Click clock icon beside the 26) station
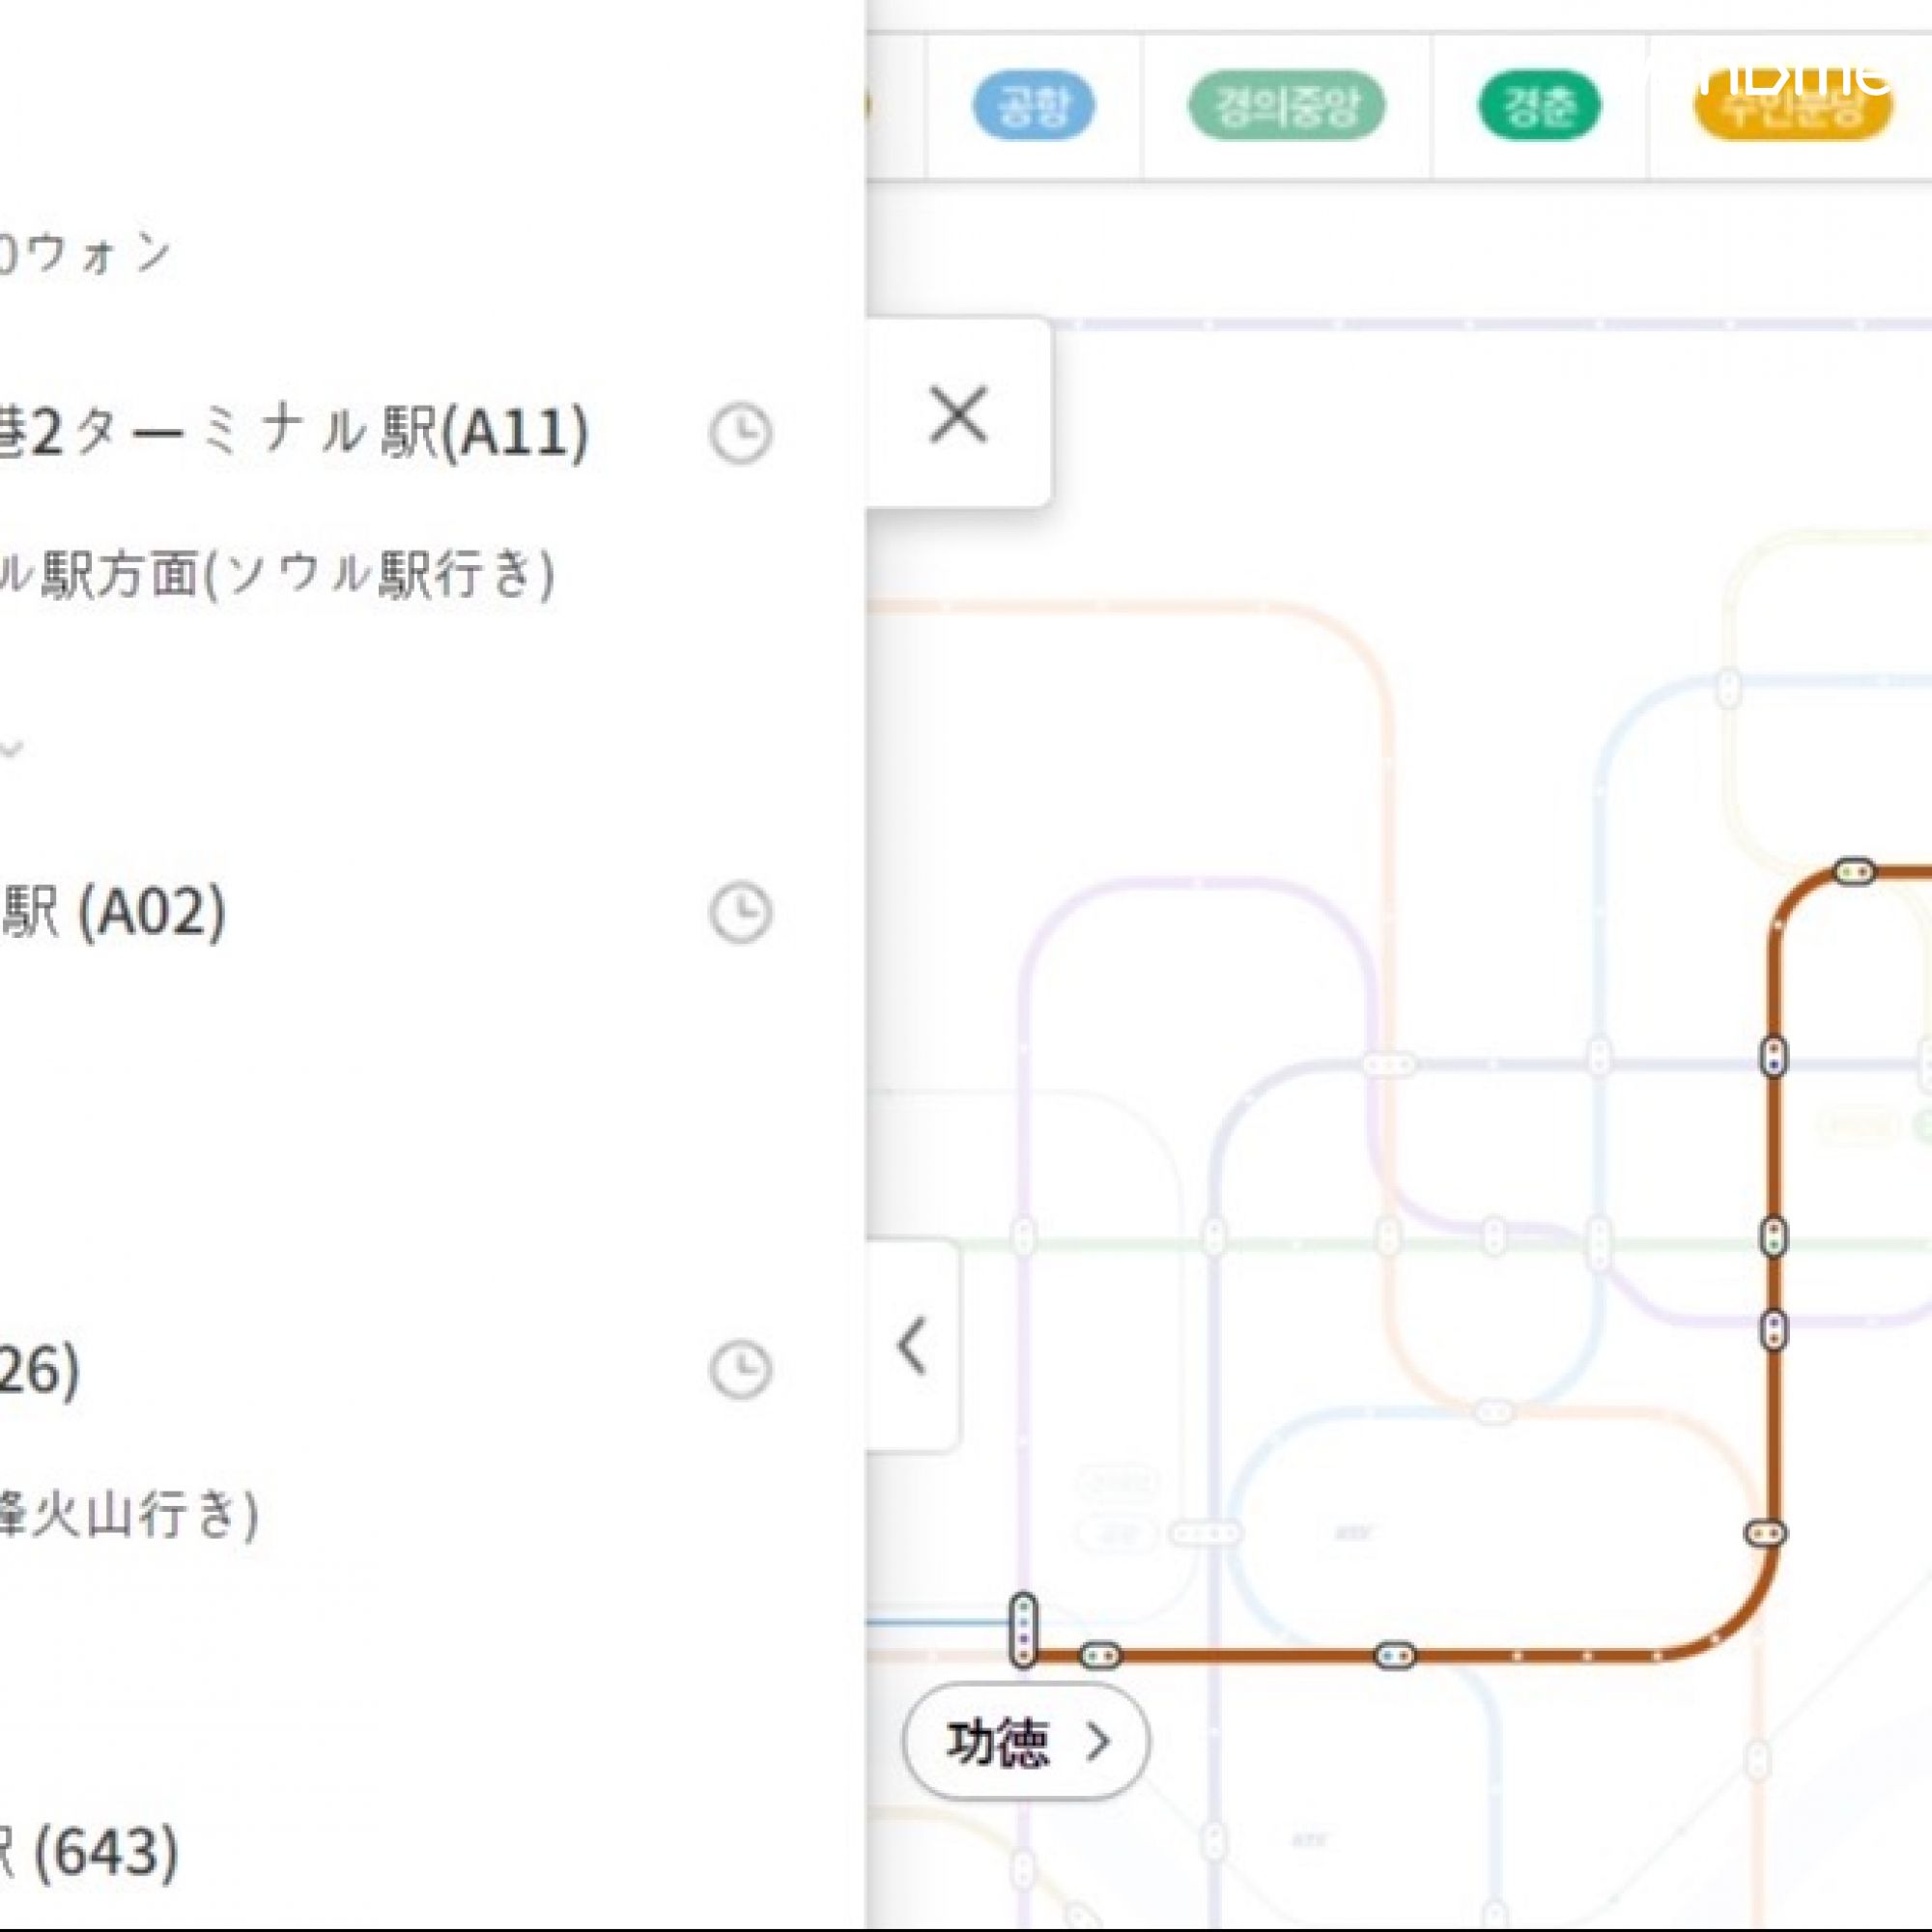The height and width of the screenshot is (1932, 1932). [x=740, y=1369]
